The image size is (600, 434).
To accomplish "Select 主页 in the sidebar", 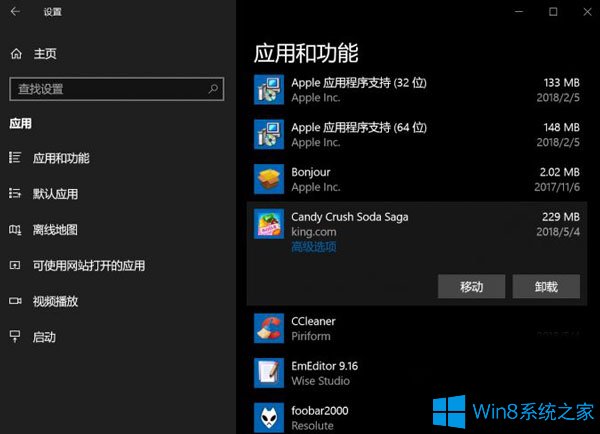I will [x=45, y=54].
